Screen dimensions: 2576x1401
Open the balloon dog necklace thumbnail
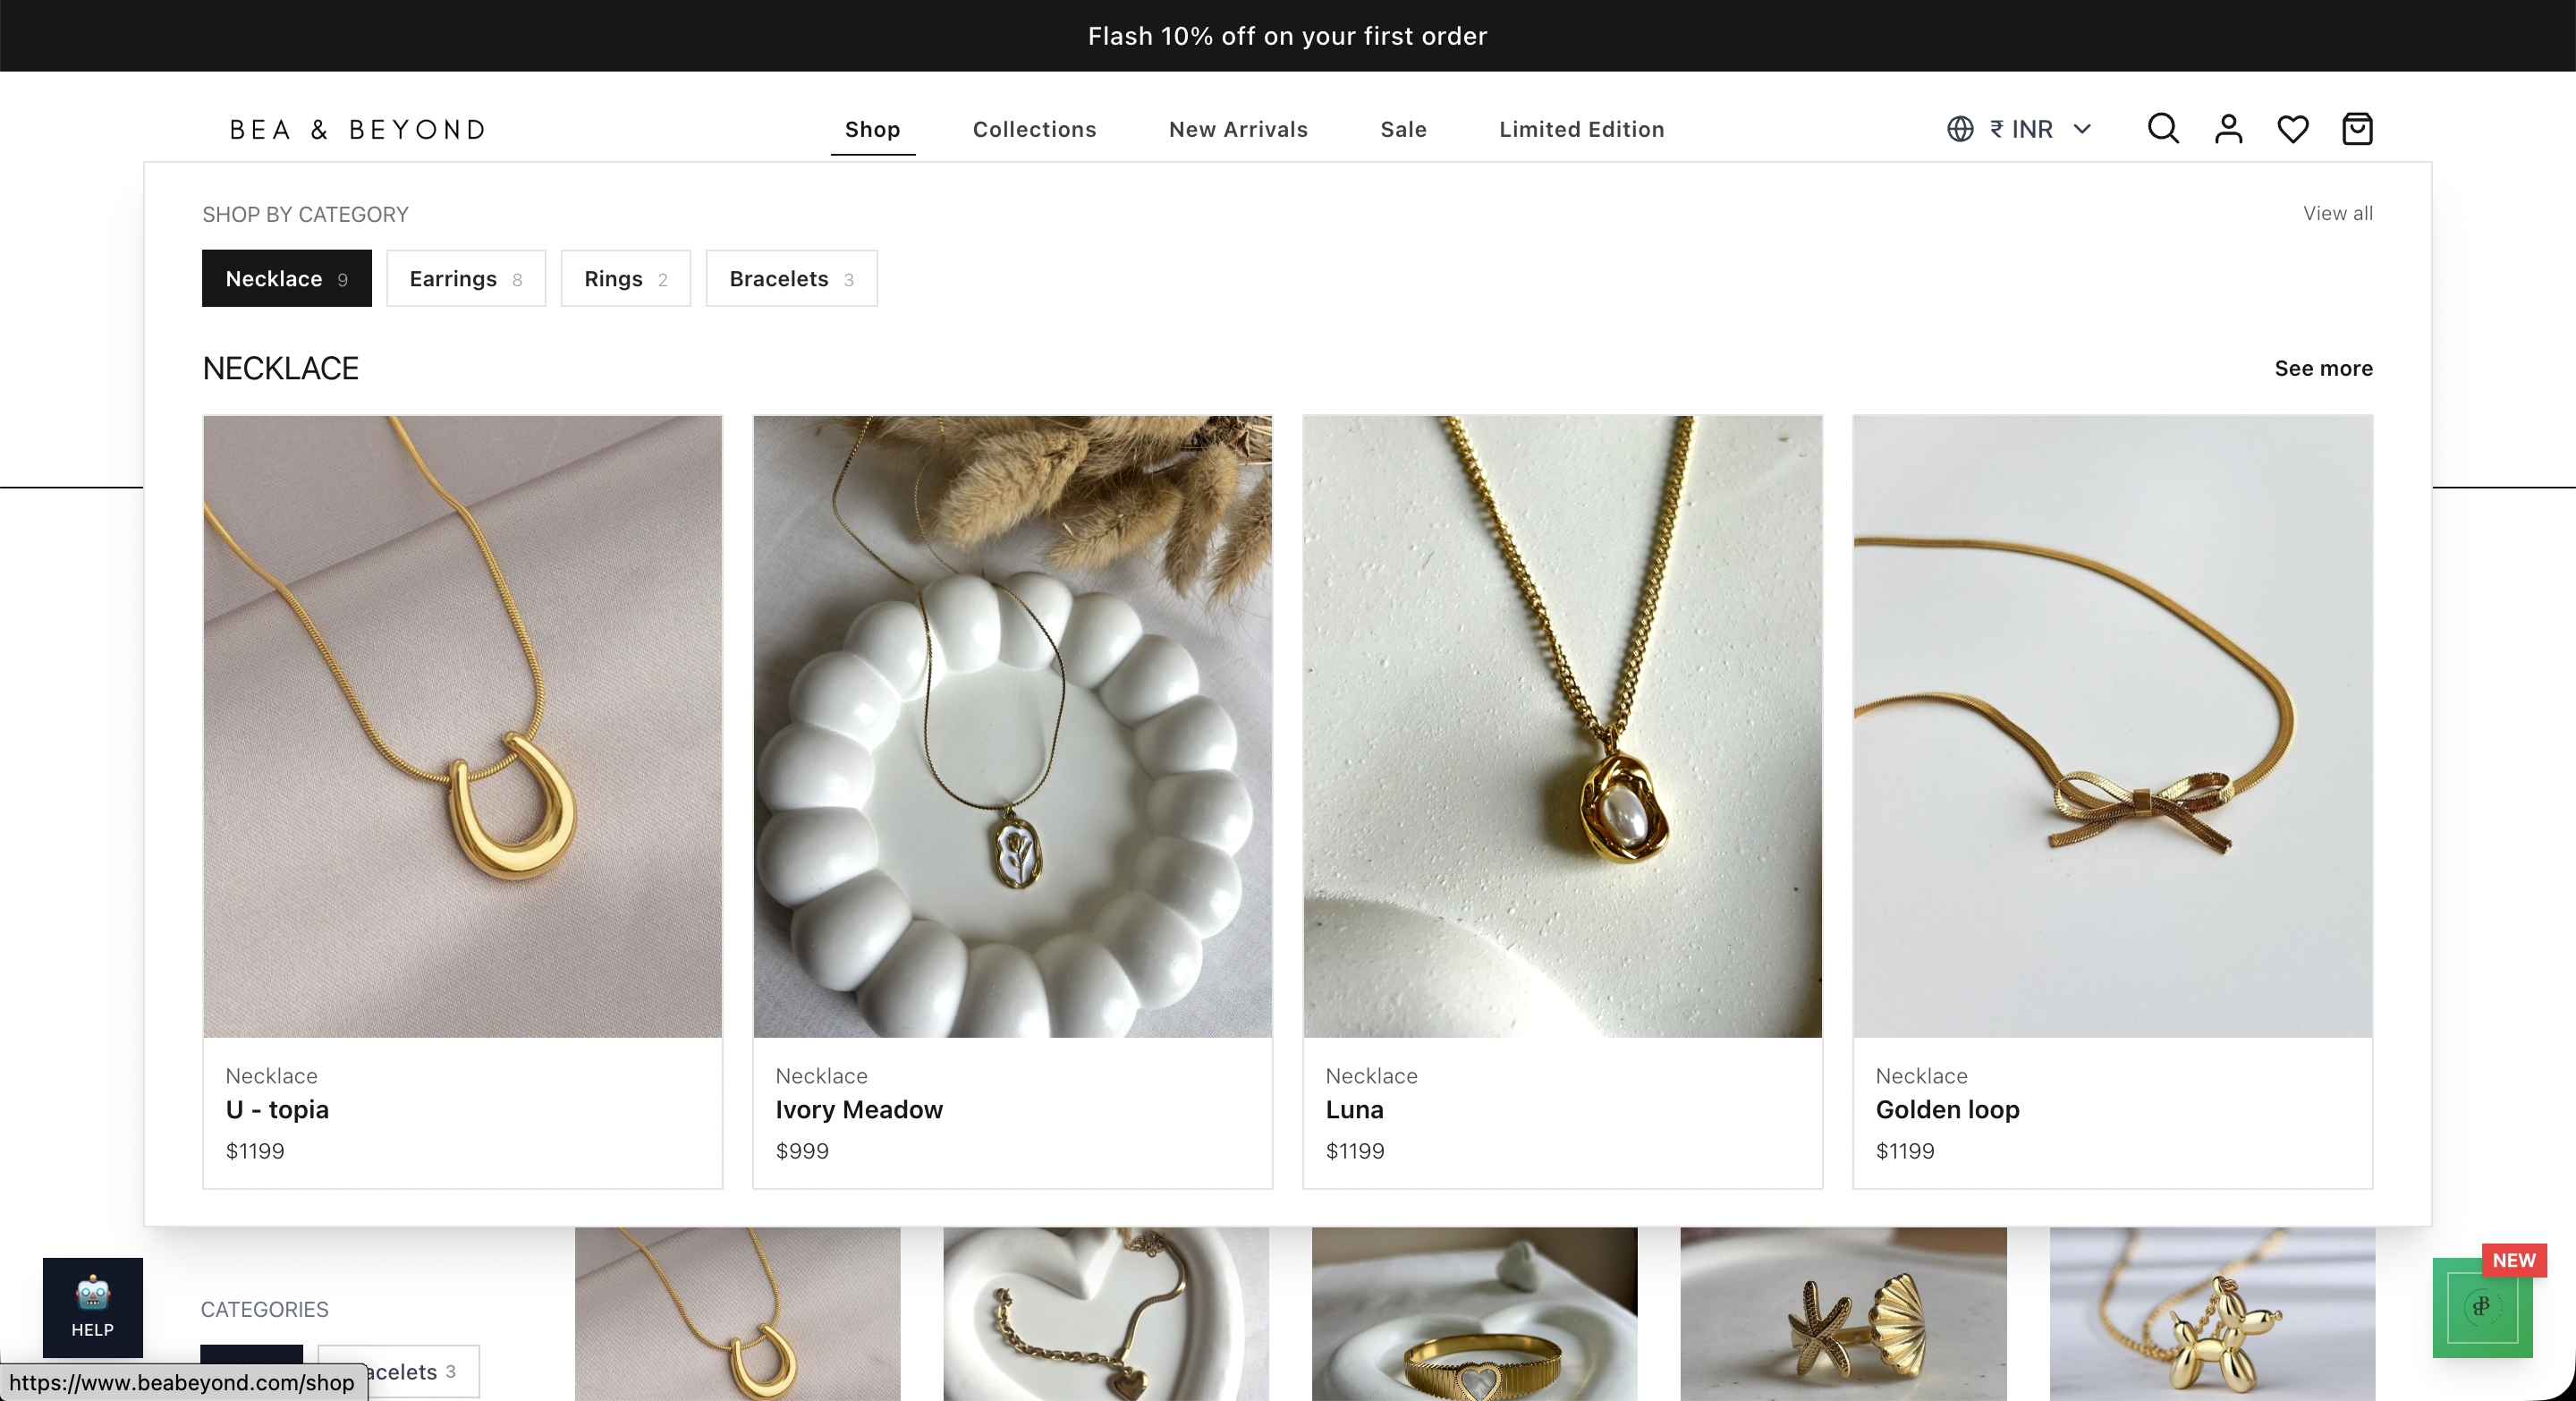click(2212, 1314)
